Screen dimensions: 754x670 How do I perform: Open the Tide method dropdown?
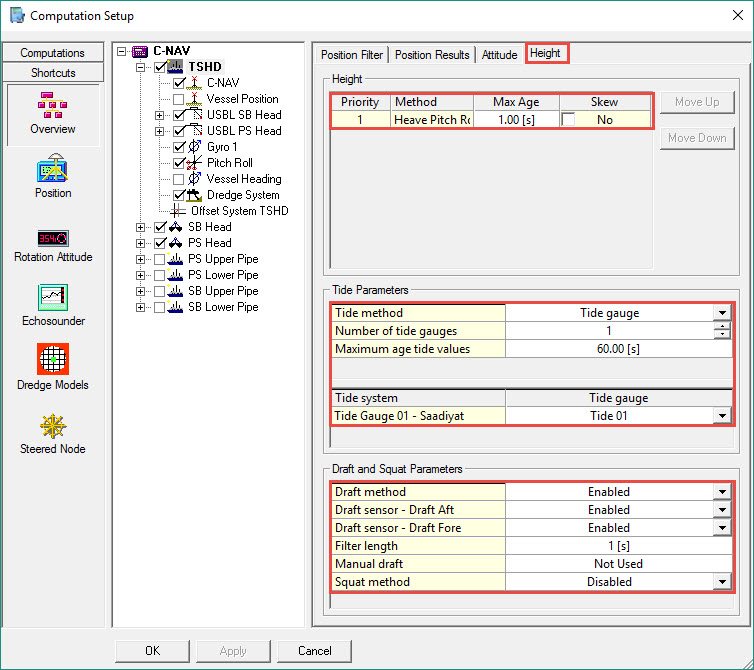pyautogui.click(x=722, y=312)
